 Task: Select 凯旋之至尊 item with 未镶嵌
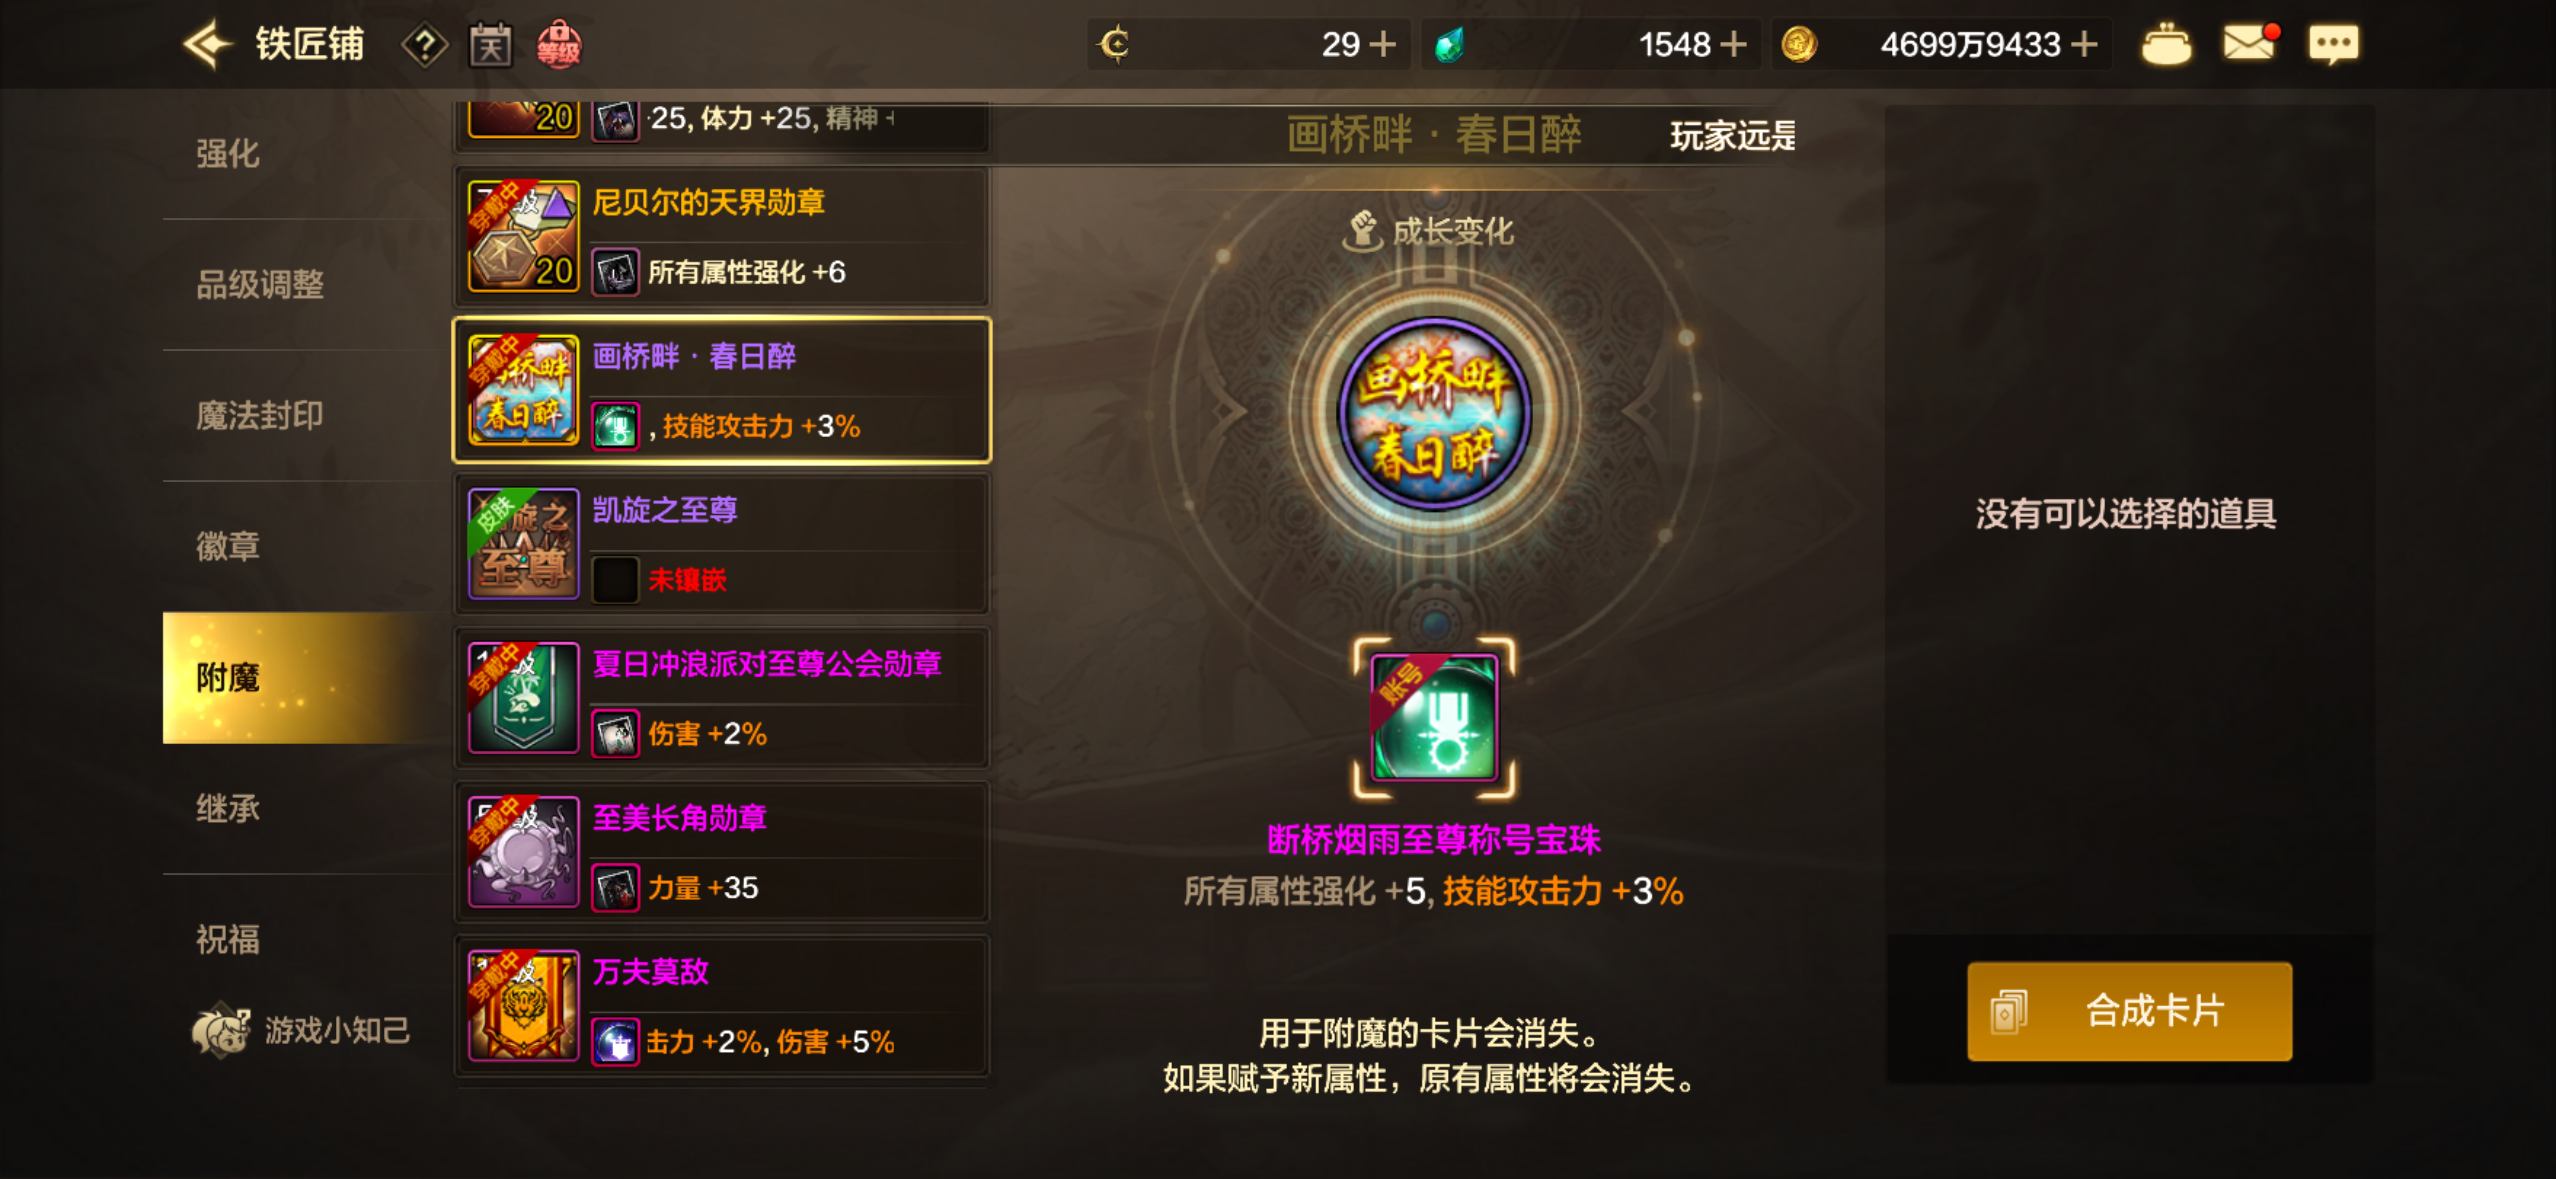[x=722, y=545]
